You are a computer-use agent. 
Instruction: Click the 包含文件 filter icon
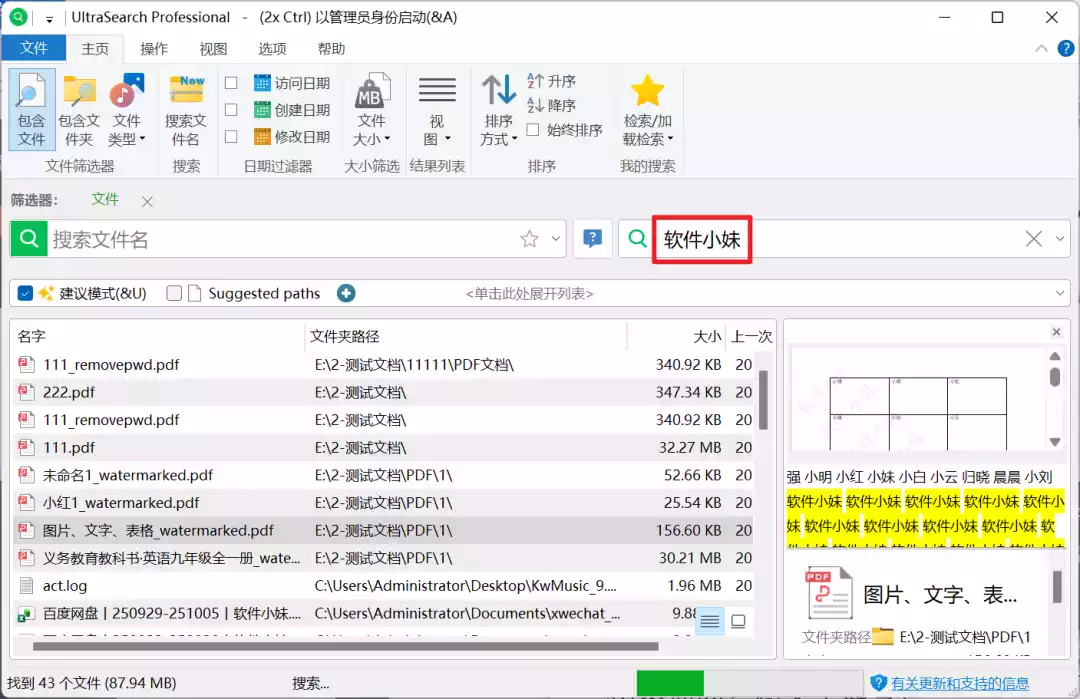click(32, 95)
